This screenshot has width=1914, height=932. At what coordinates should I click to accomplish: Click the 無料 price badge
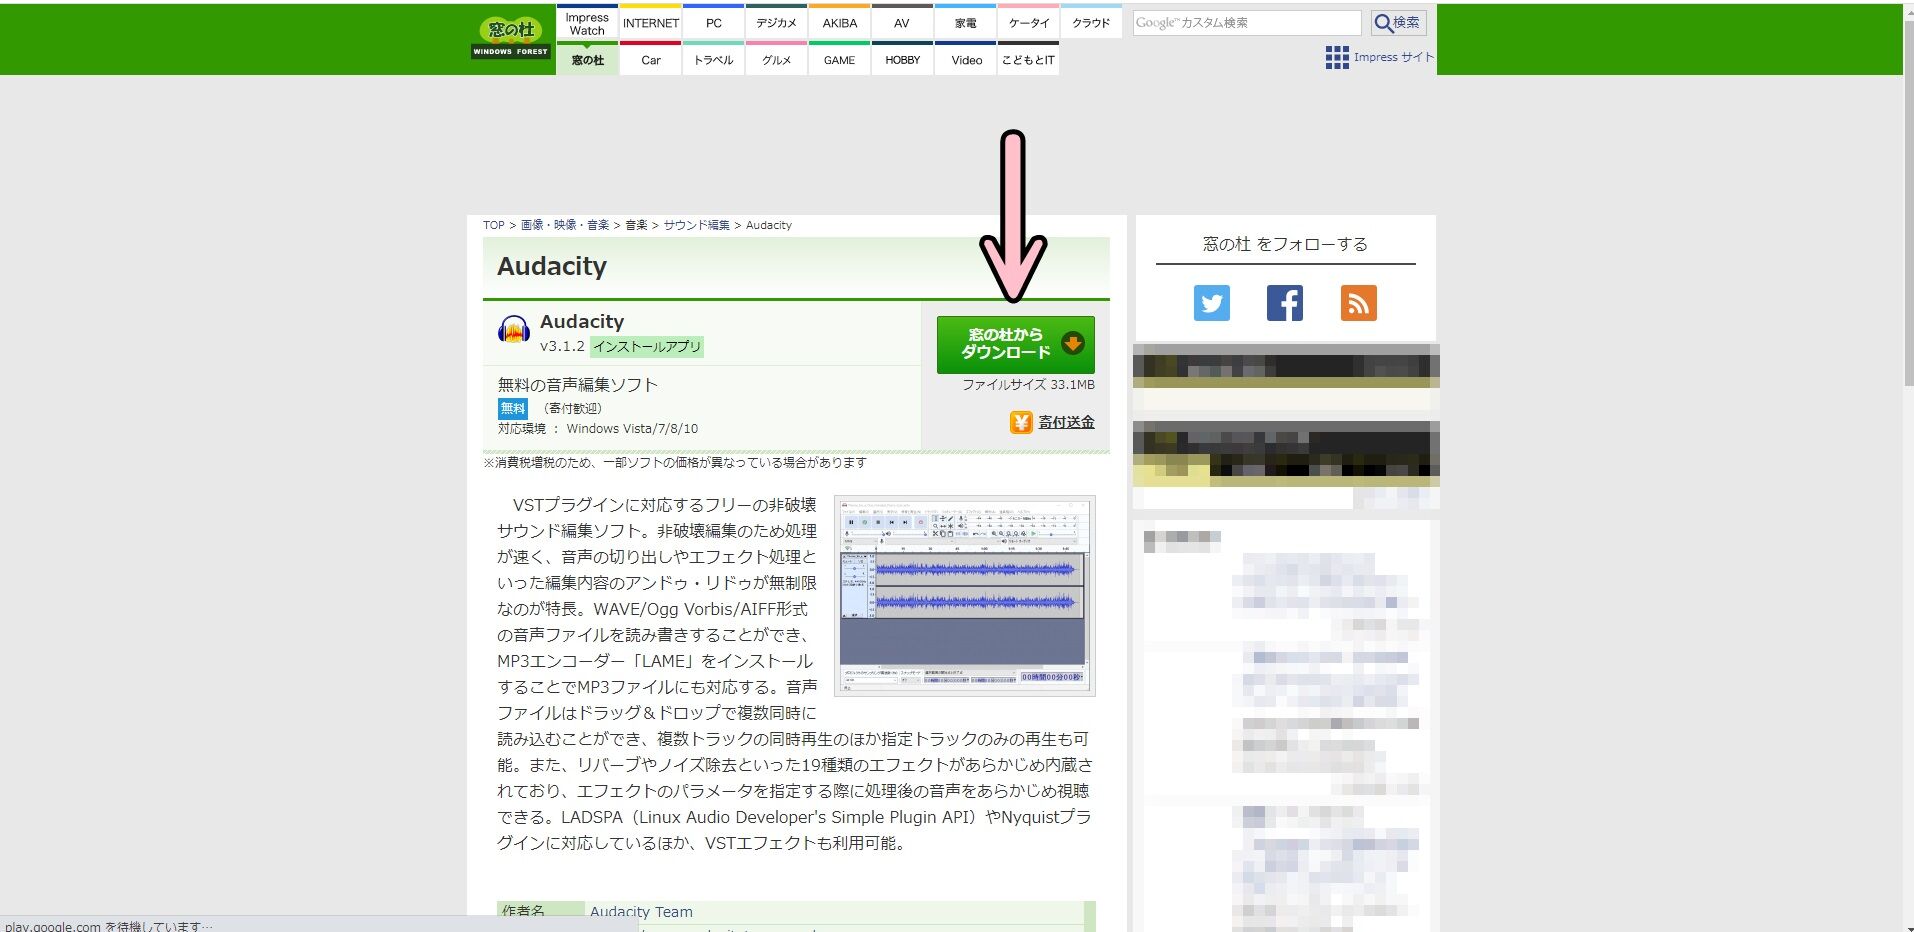coord(512,408)
